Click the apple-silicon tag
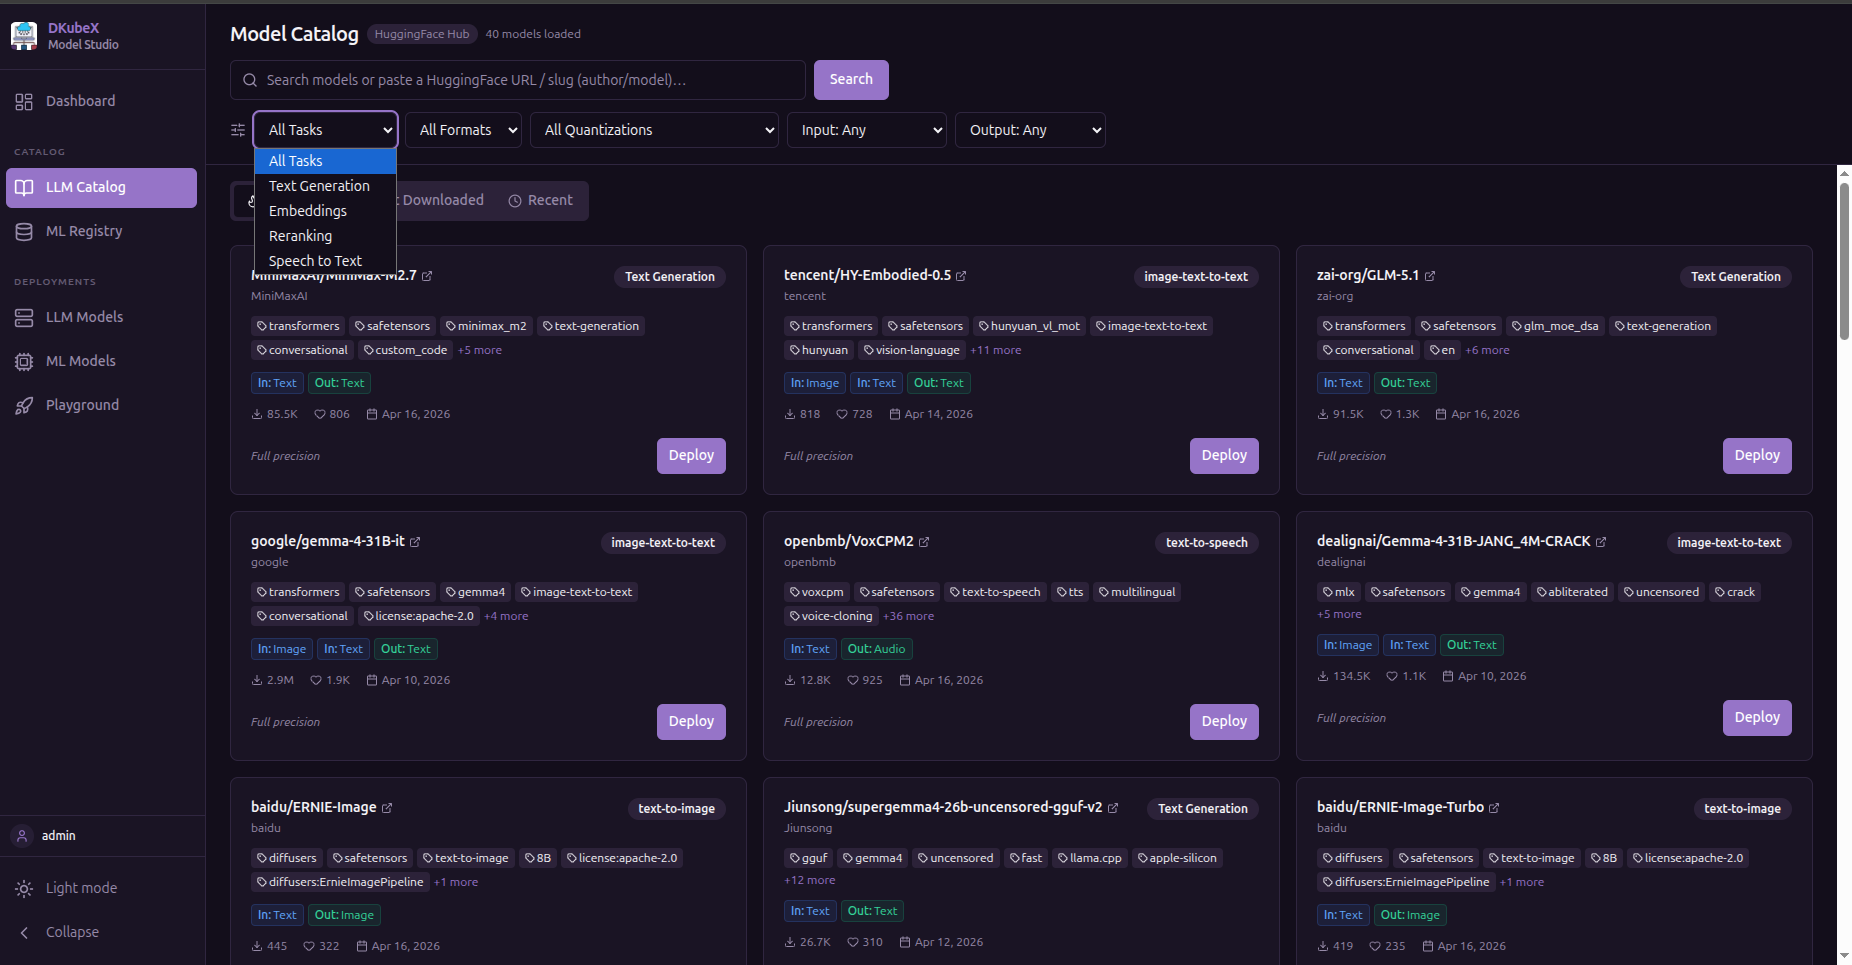Image resolution: width=1852 pixels, height=965 pixels. click(x=1177, y=858)
